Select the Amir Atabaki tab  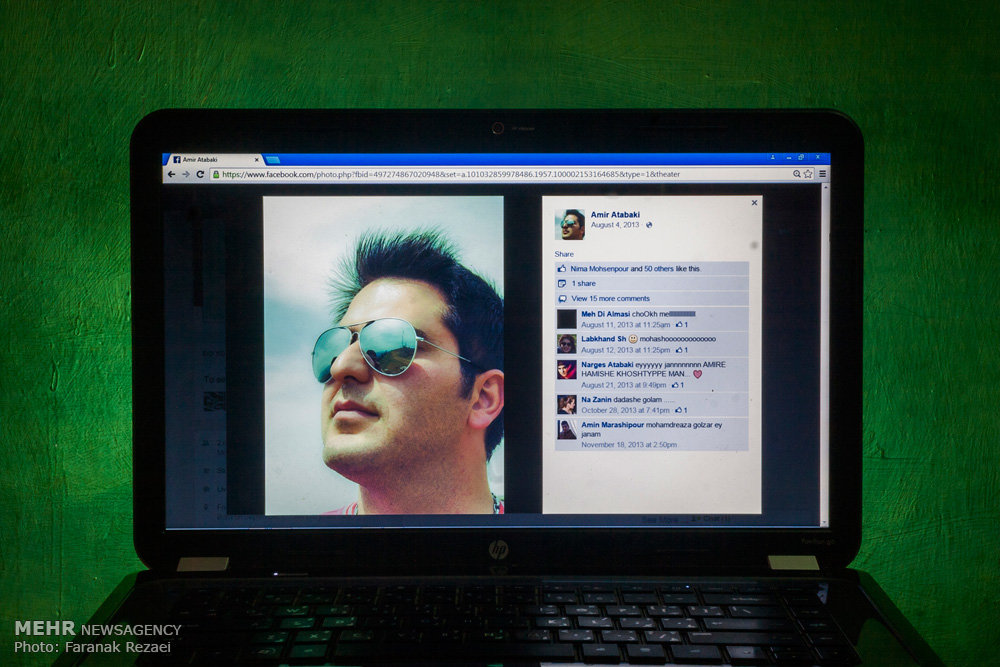click(x=214, y=159)
